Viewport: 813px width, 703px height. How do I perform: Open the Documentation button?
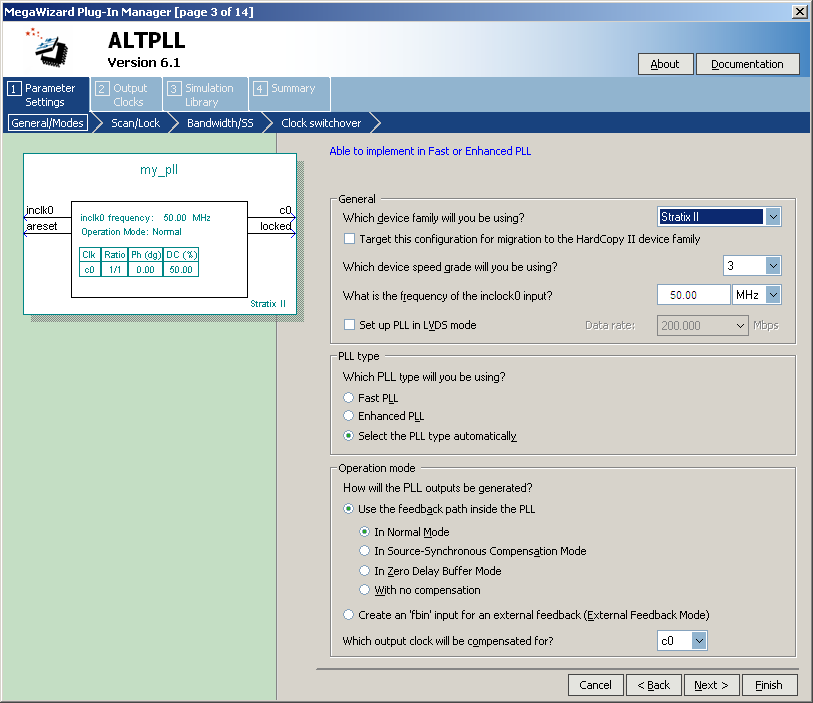[x=747, y=64]
